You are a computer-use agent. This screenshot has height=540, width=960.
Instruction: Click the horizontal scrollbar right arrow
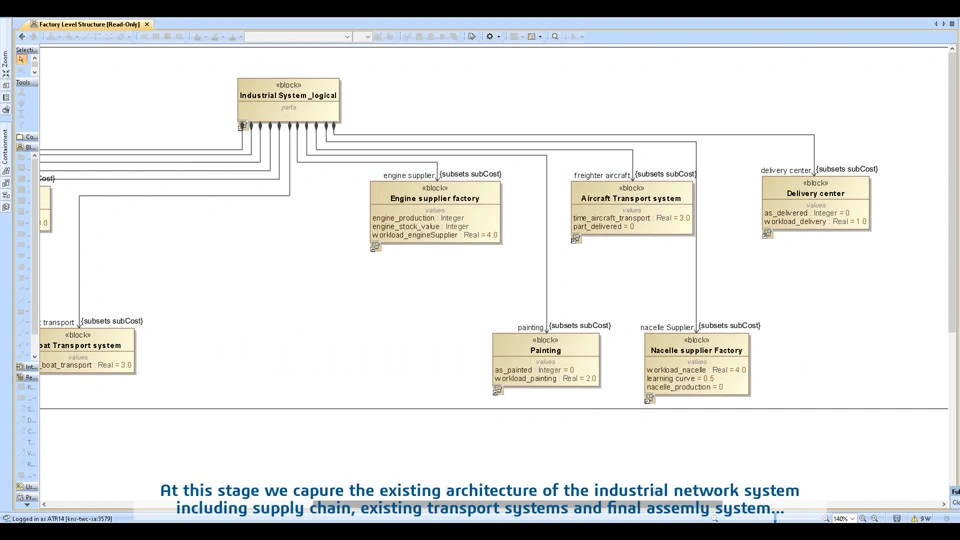pos(943,504)
